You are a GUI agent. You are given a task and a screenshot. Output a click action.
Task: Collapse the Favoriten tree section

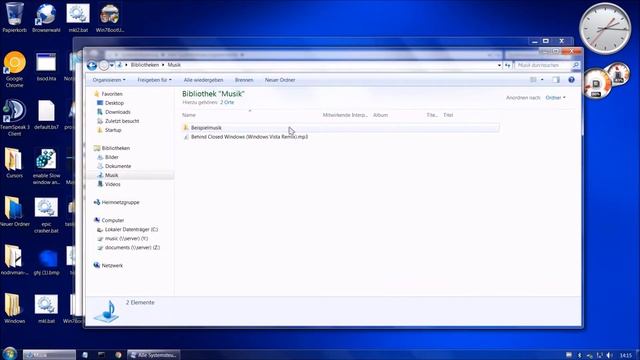(x=111, y=94)
